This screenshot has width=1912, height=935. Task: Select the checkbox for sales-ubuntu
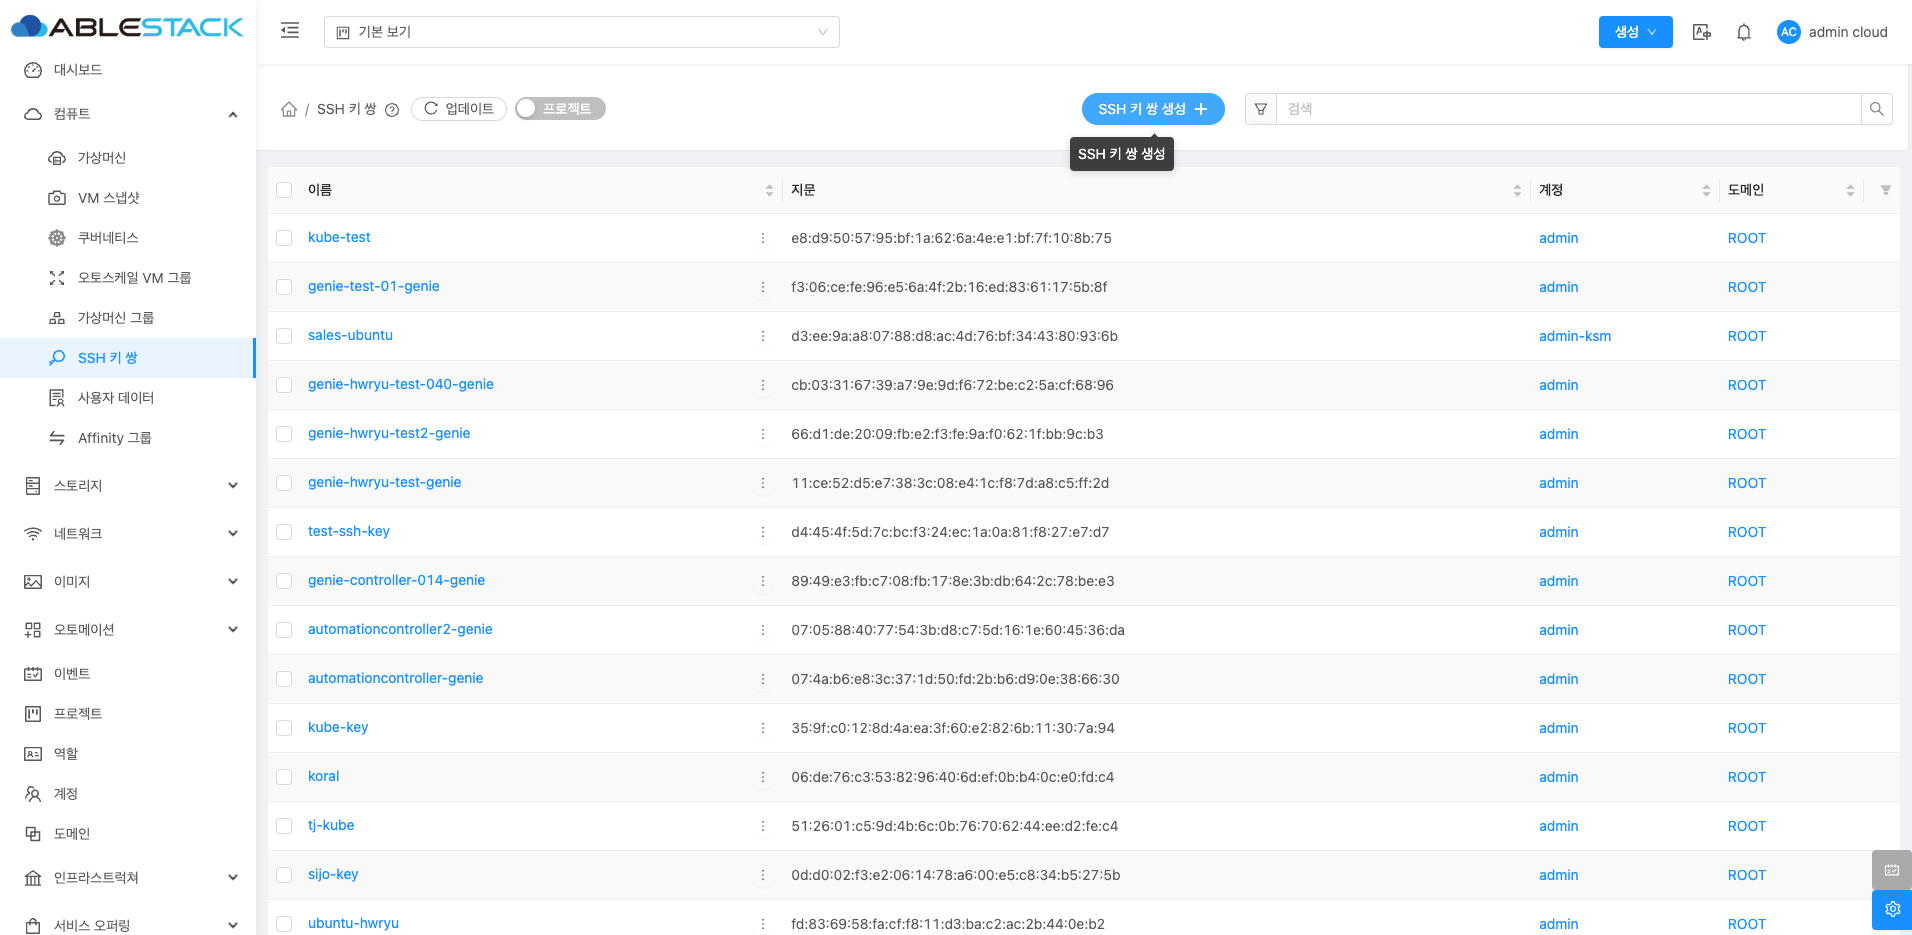[x=284, y=336]
